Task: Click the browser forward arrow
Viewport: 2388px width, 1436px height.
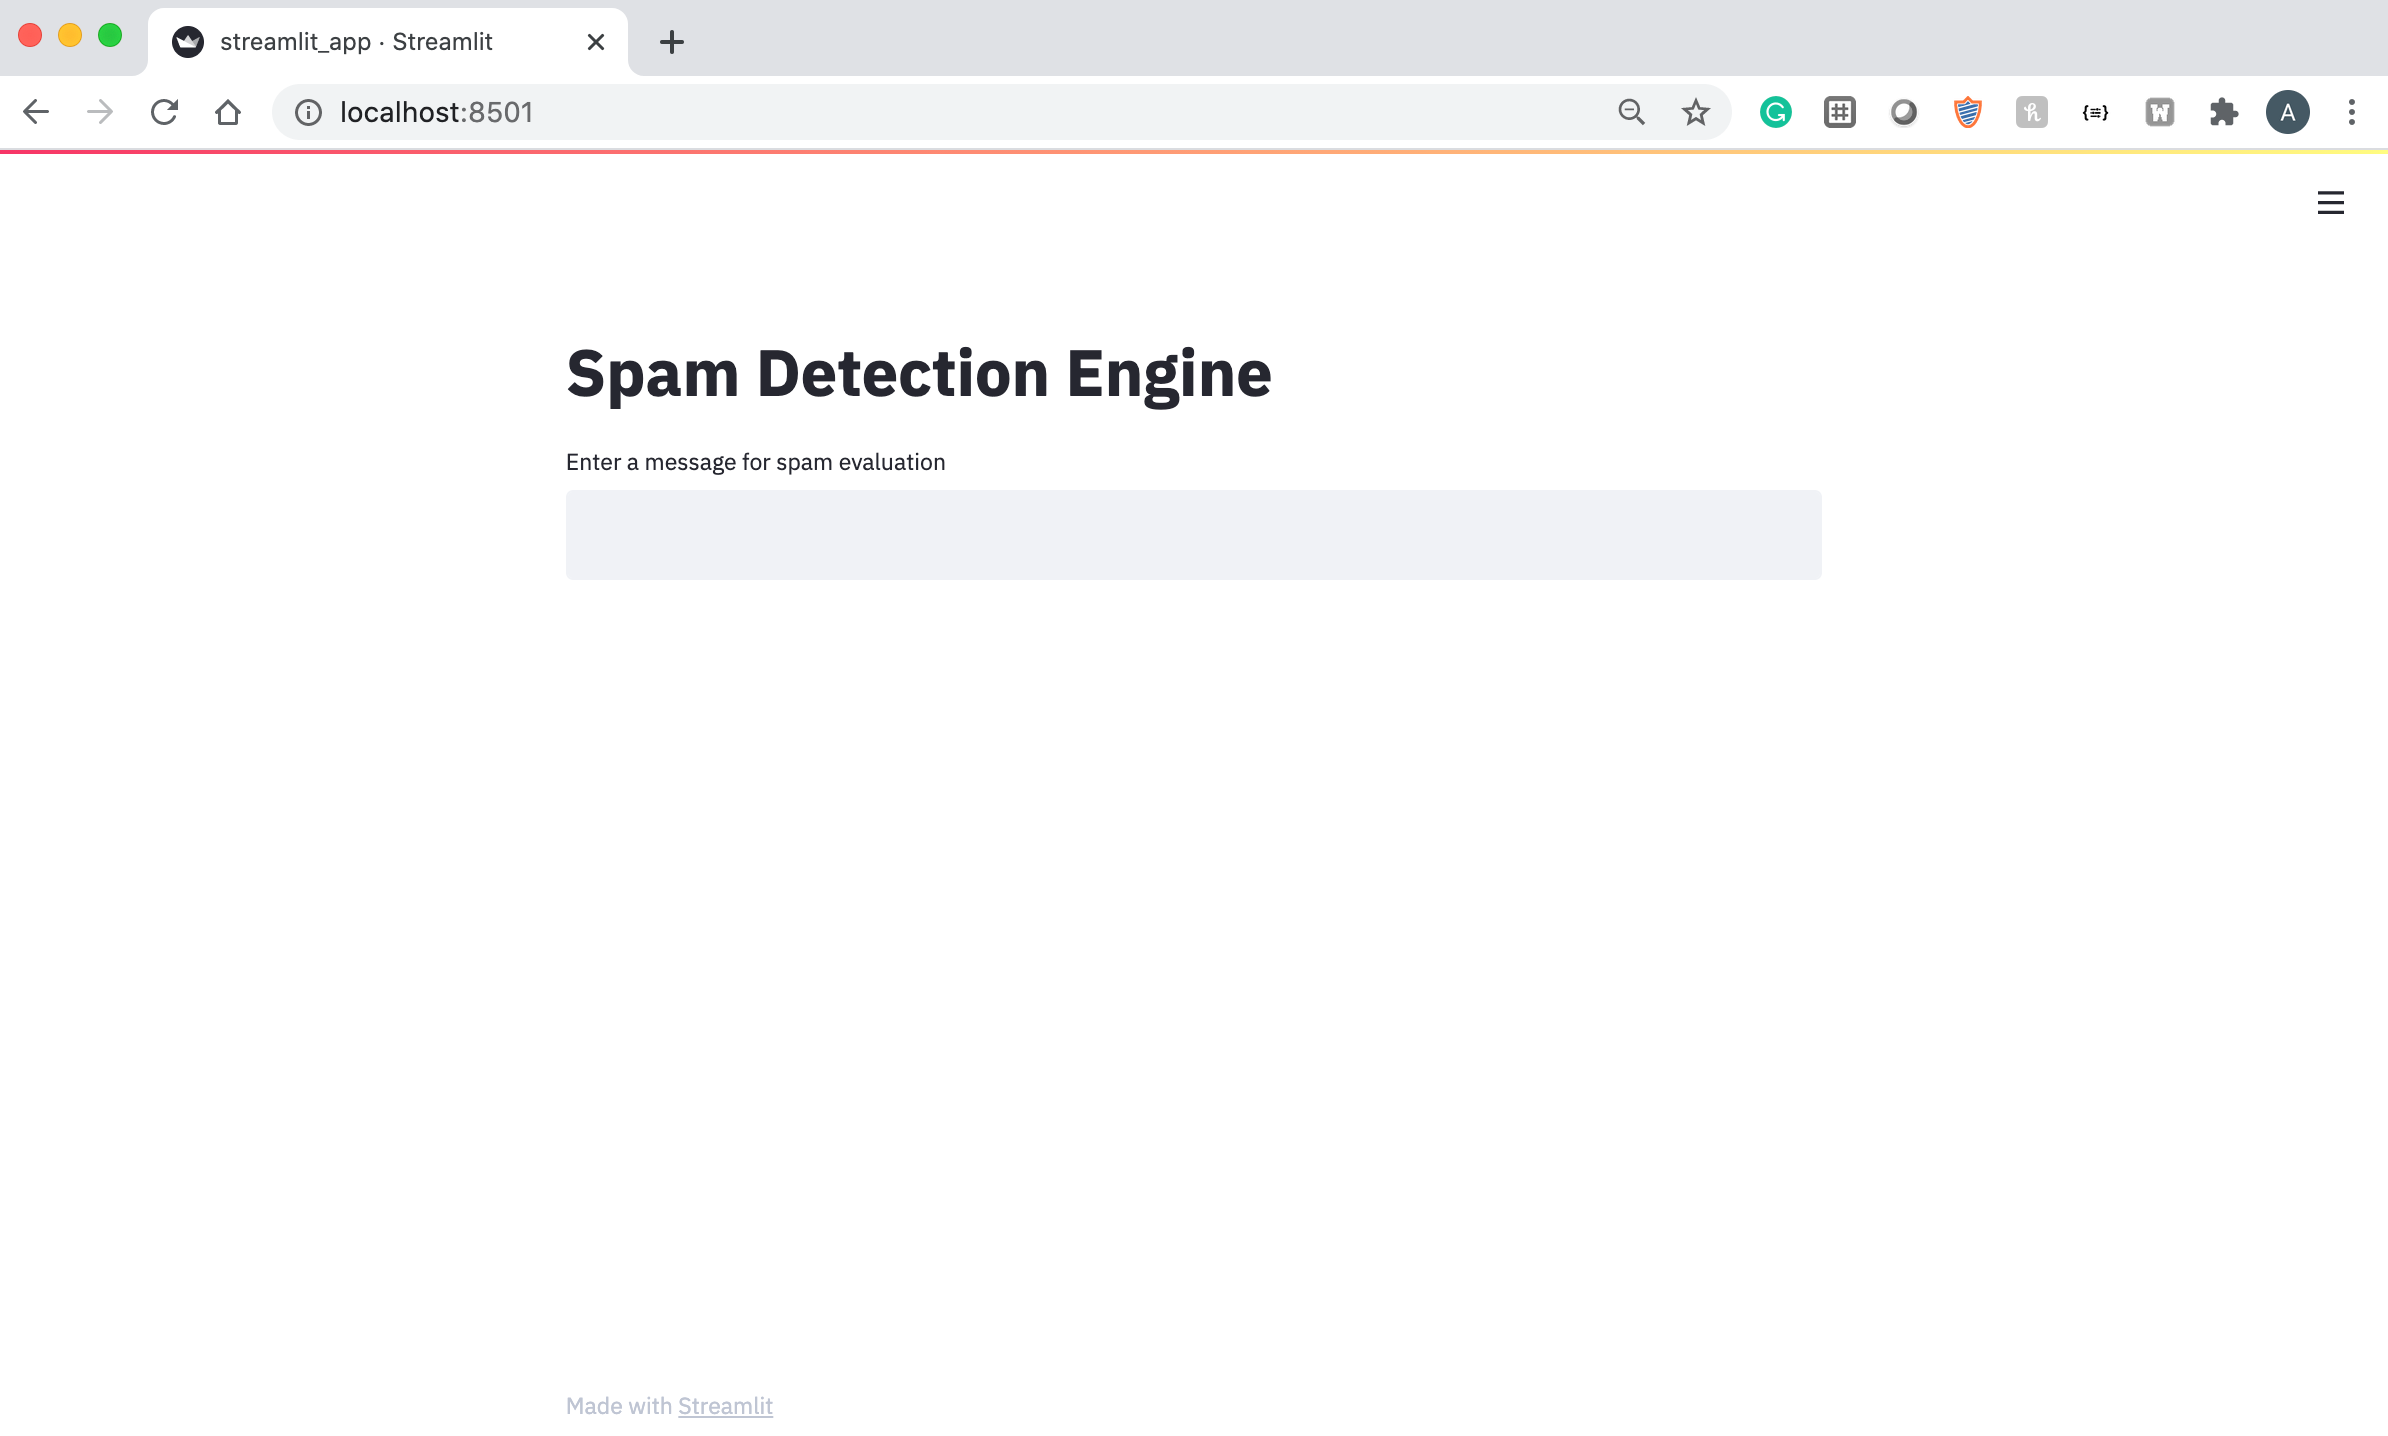Action: (100, 112)
